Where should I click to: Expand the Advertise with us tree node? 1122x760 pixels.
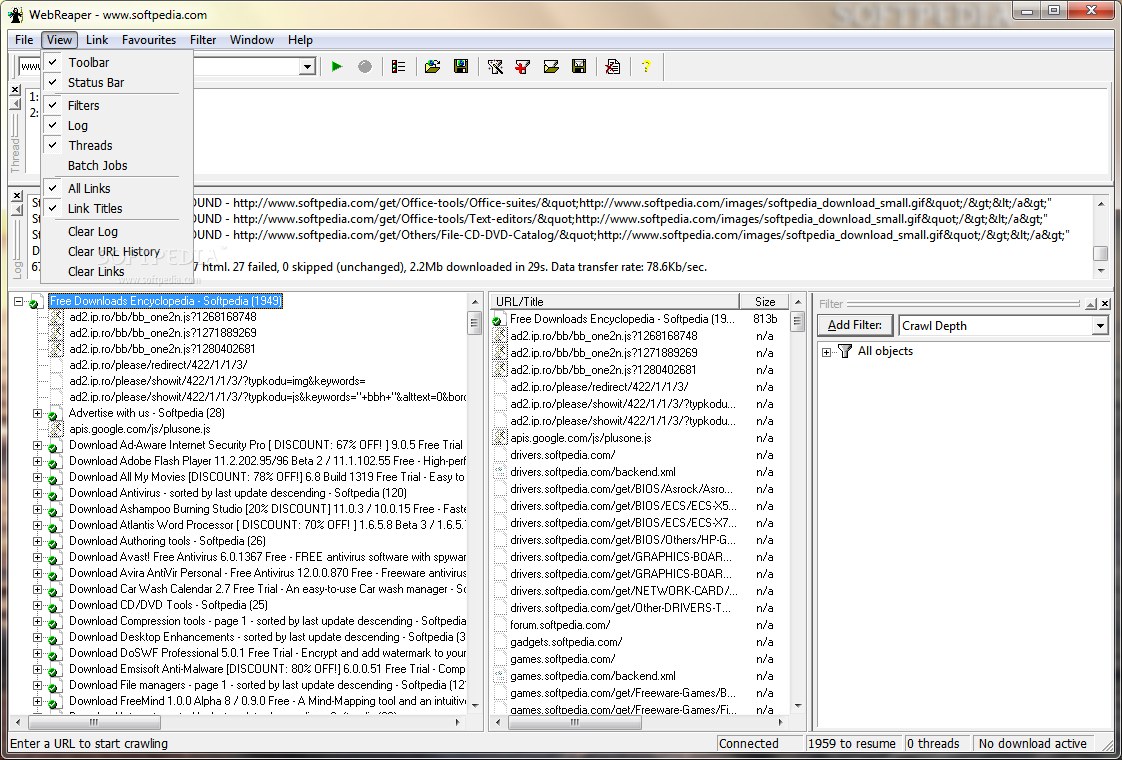[x=38, y=413]
